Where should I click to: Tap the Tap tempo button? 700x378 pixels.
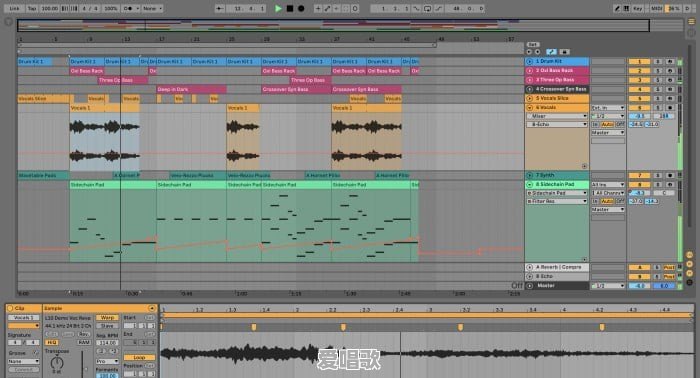coord(32,8)
